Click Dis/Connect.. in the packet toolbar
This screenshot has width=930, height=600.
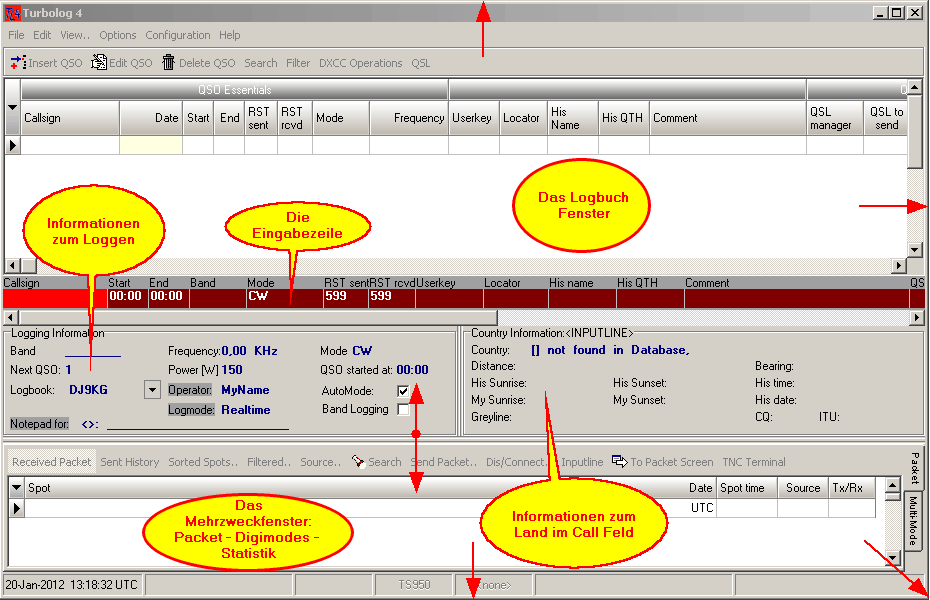coord(518,462)
